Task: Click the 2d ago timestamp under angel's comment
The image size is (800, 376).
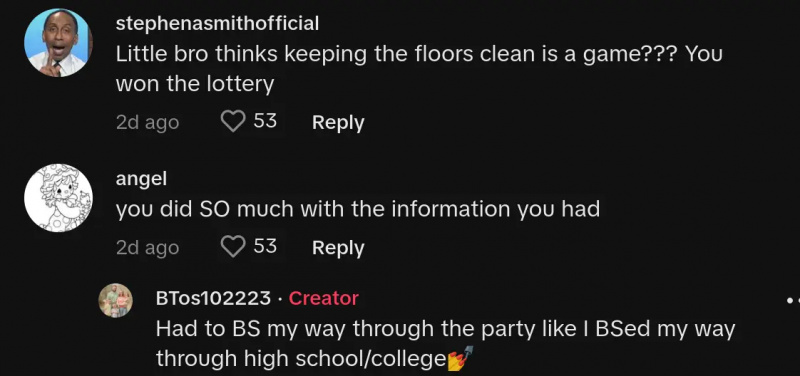Action: (x=147, y=247)
